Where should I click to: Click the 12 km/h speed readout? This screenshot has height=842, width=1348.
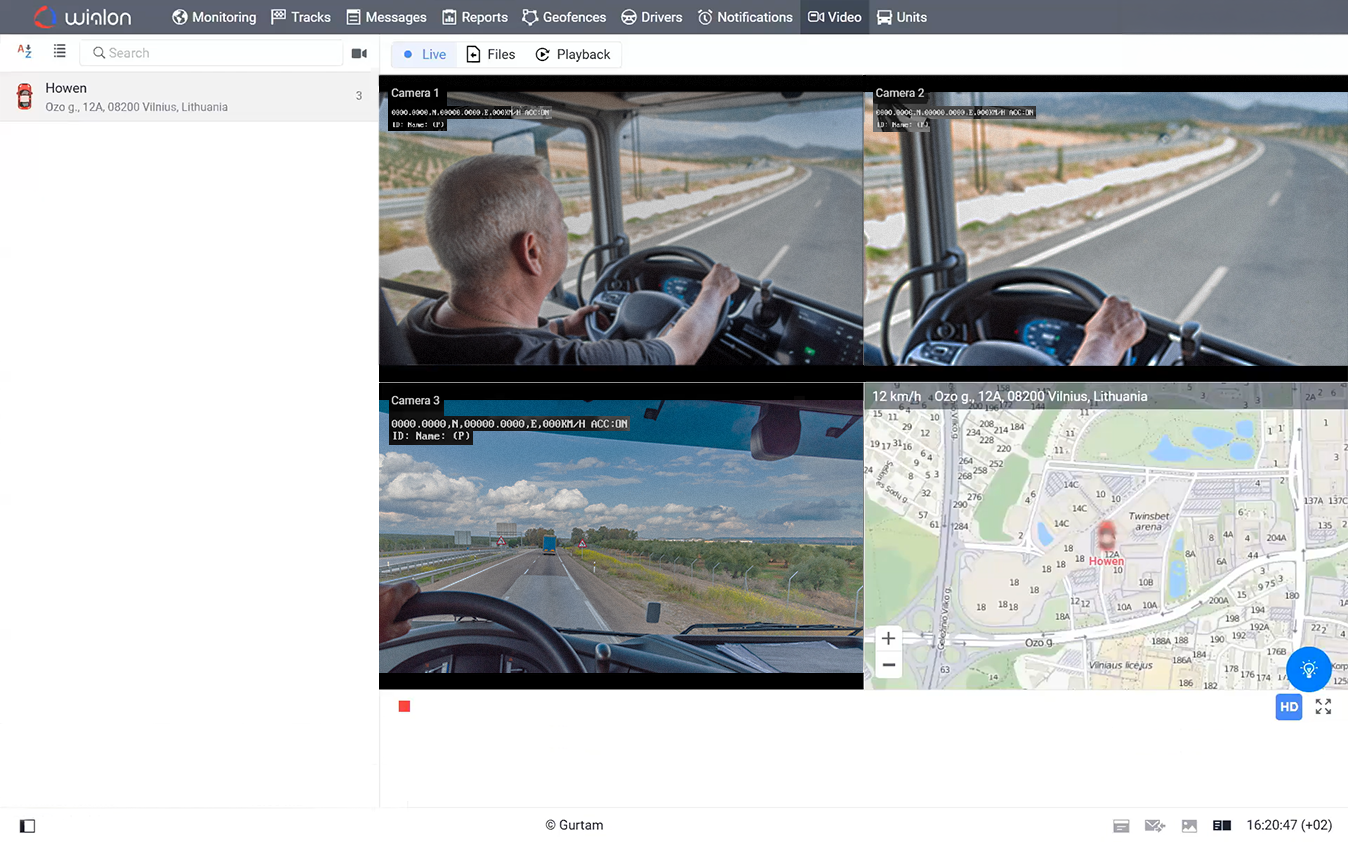coord(896,397)
